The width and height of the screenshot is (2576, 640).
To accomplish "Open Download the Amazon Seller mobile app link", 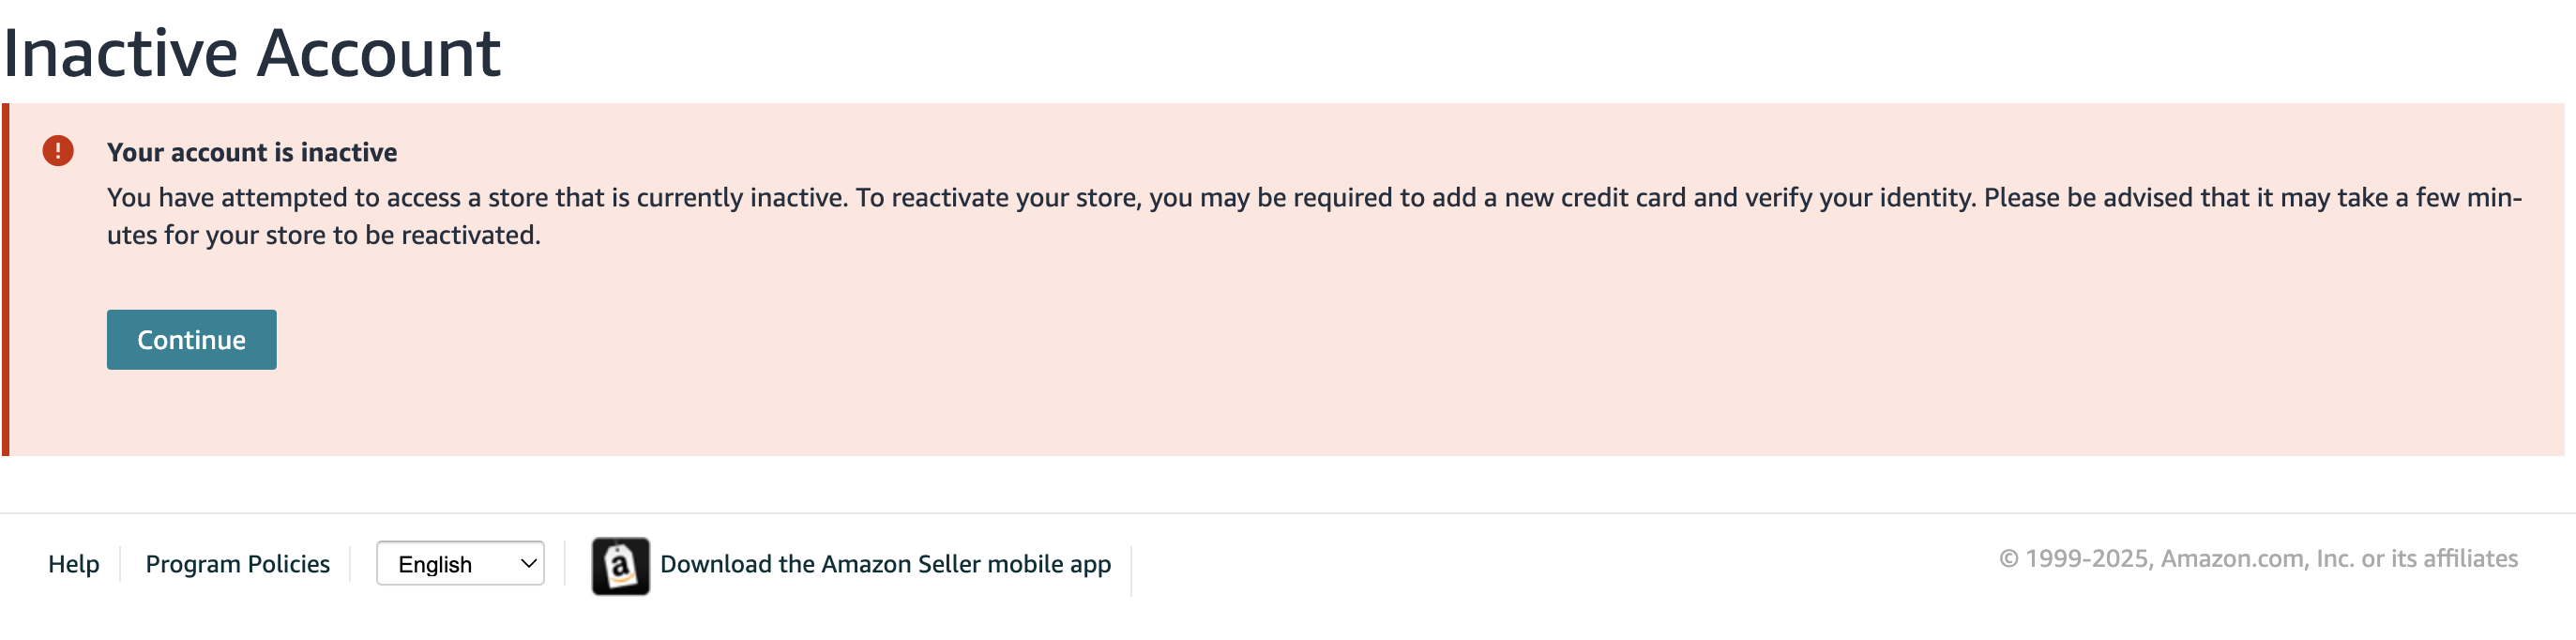I will tap(885, 564).
